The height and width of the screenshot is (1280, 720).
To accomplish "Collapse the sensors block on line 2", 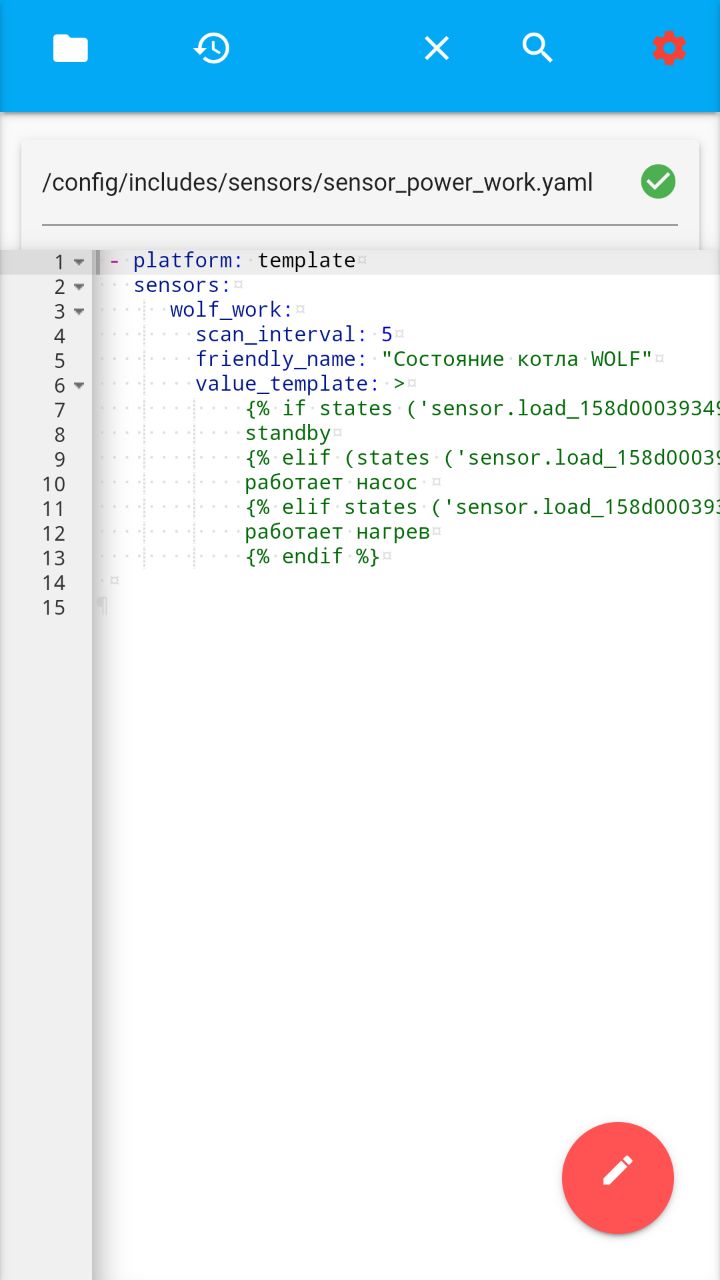I will pyautogui.click(x=79, y=287).
